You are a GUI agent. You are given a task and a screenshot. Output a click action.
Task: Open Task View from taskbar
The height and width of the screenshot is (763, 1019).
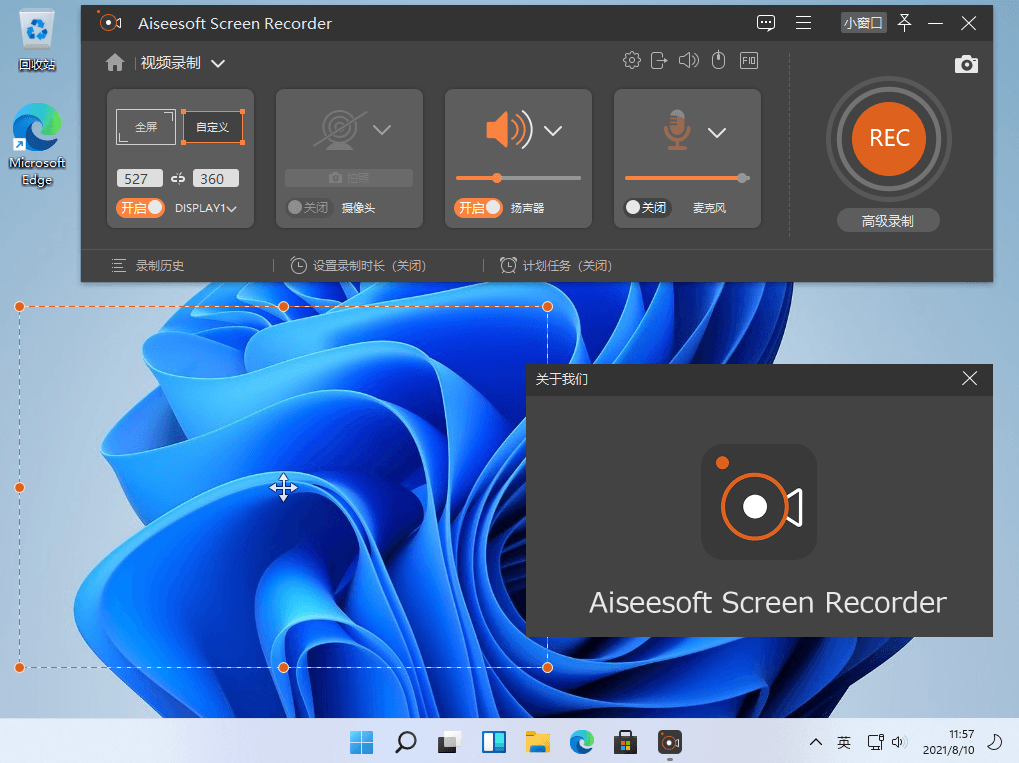pyautogui.click(x=449, y=742)
